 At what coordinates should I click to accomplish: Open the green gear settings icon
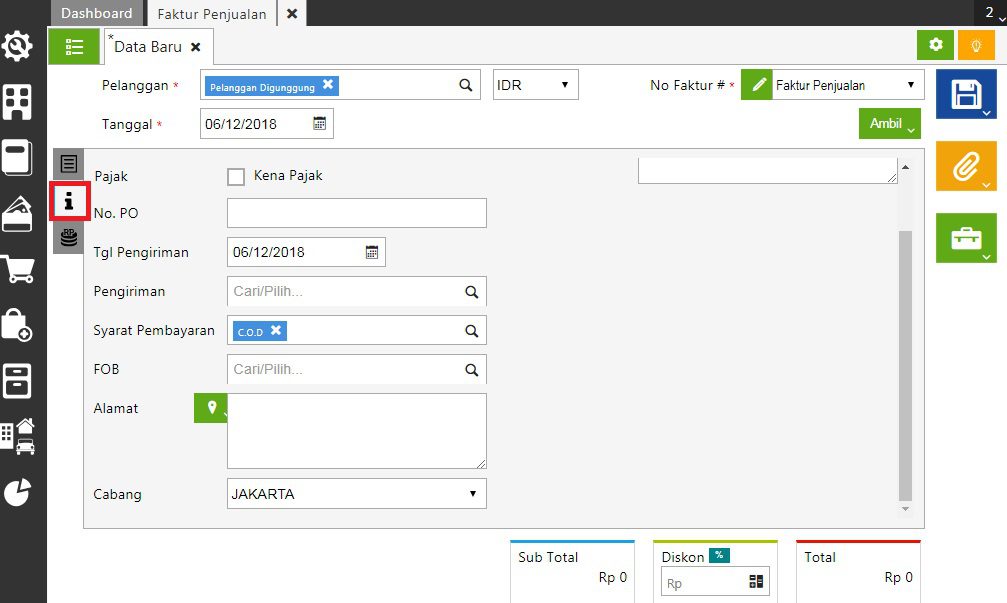935,45
